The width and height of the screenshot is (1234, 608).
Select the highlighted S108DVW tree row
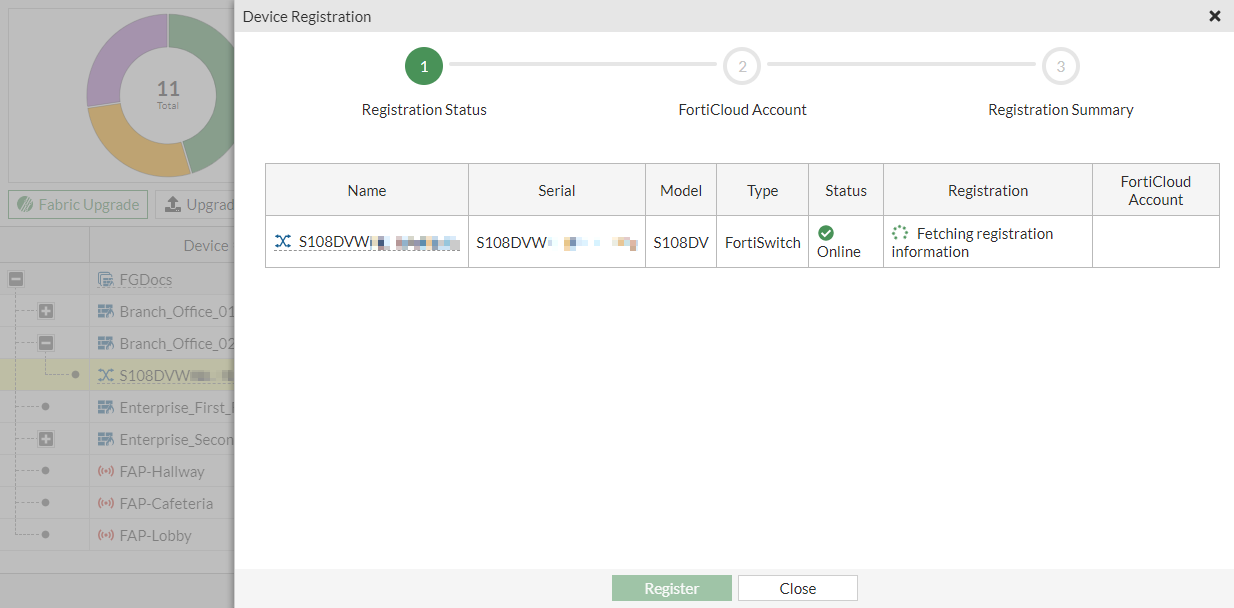click(117, 375)
